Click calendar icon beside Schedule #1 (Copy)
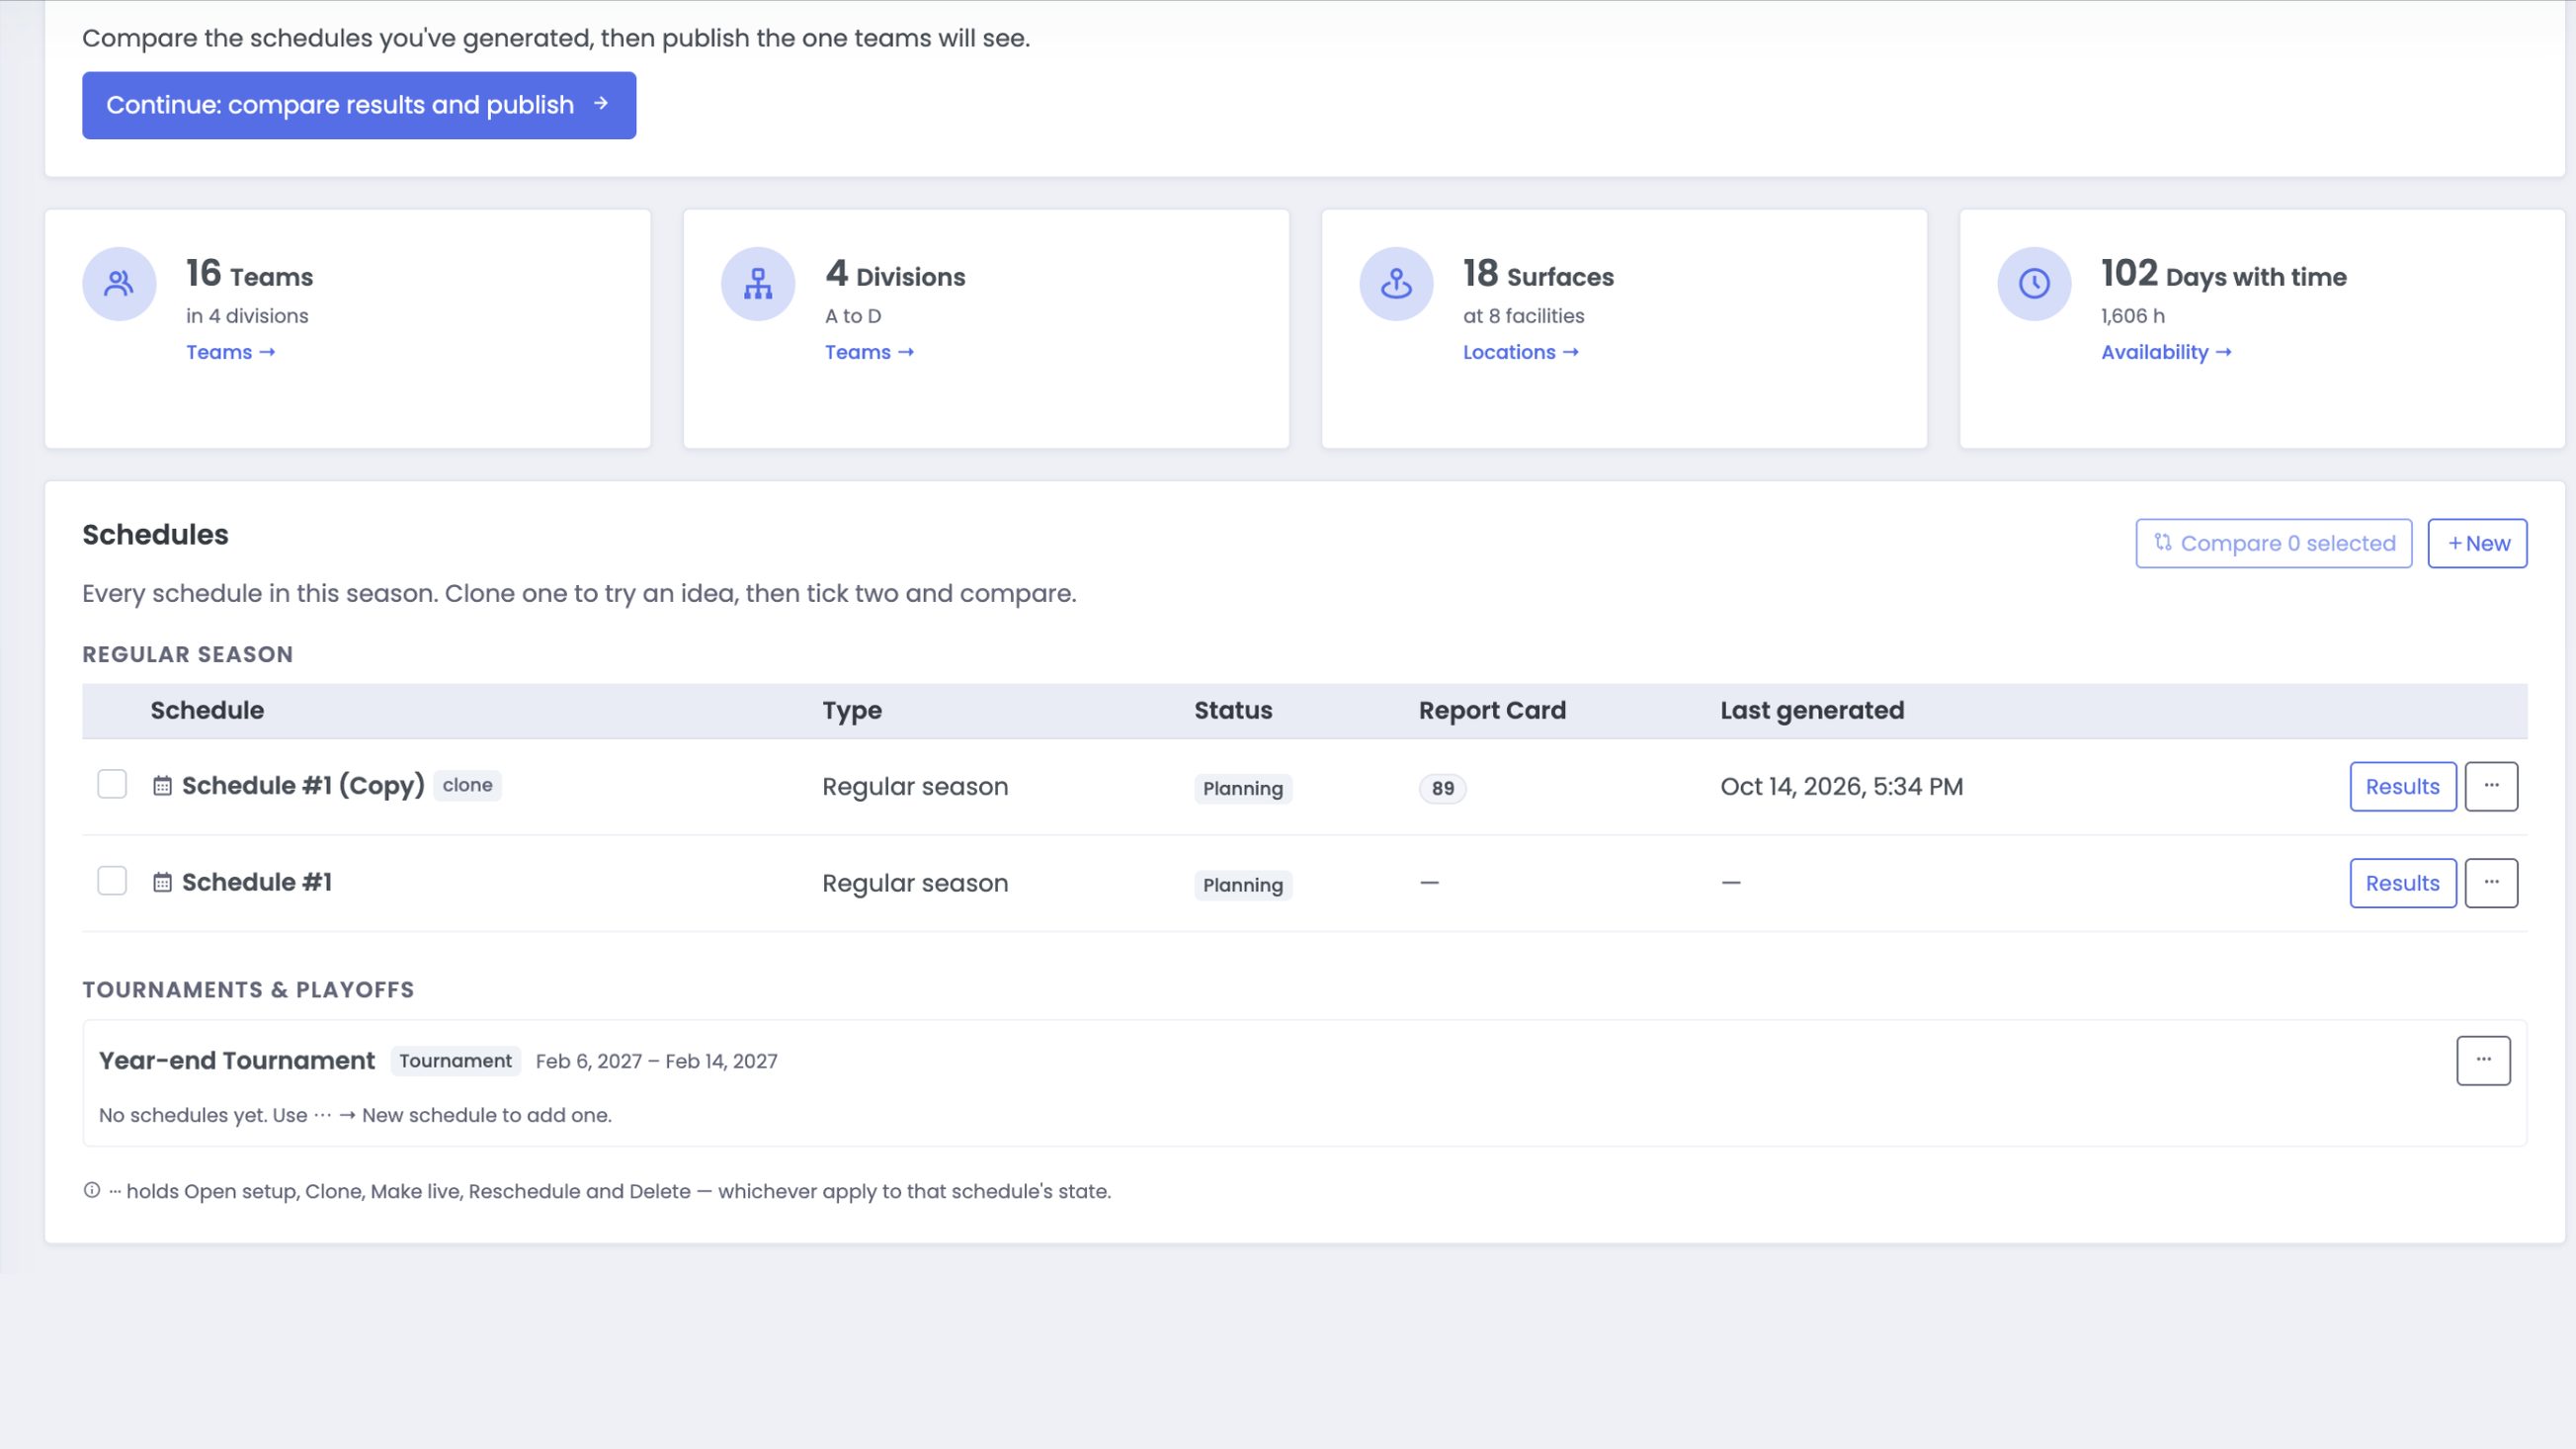This screenshot has width=2576, height=1449. coord(162,786)
